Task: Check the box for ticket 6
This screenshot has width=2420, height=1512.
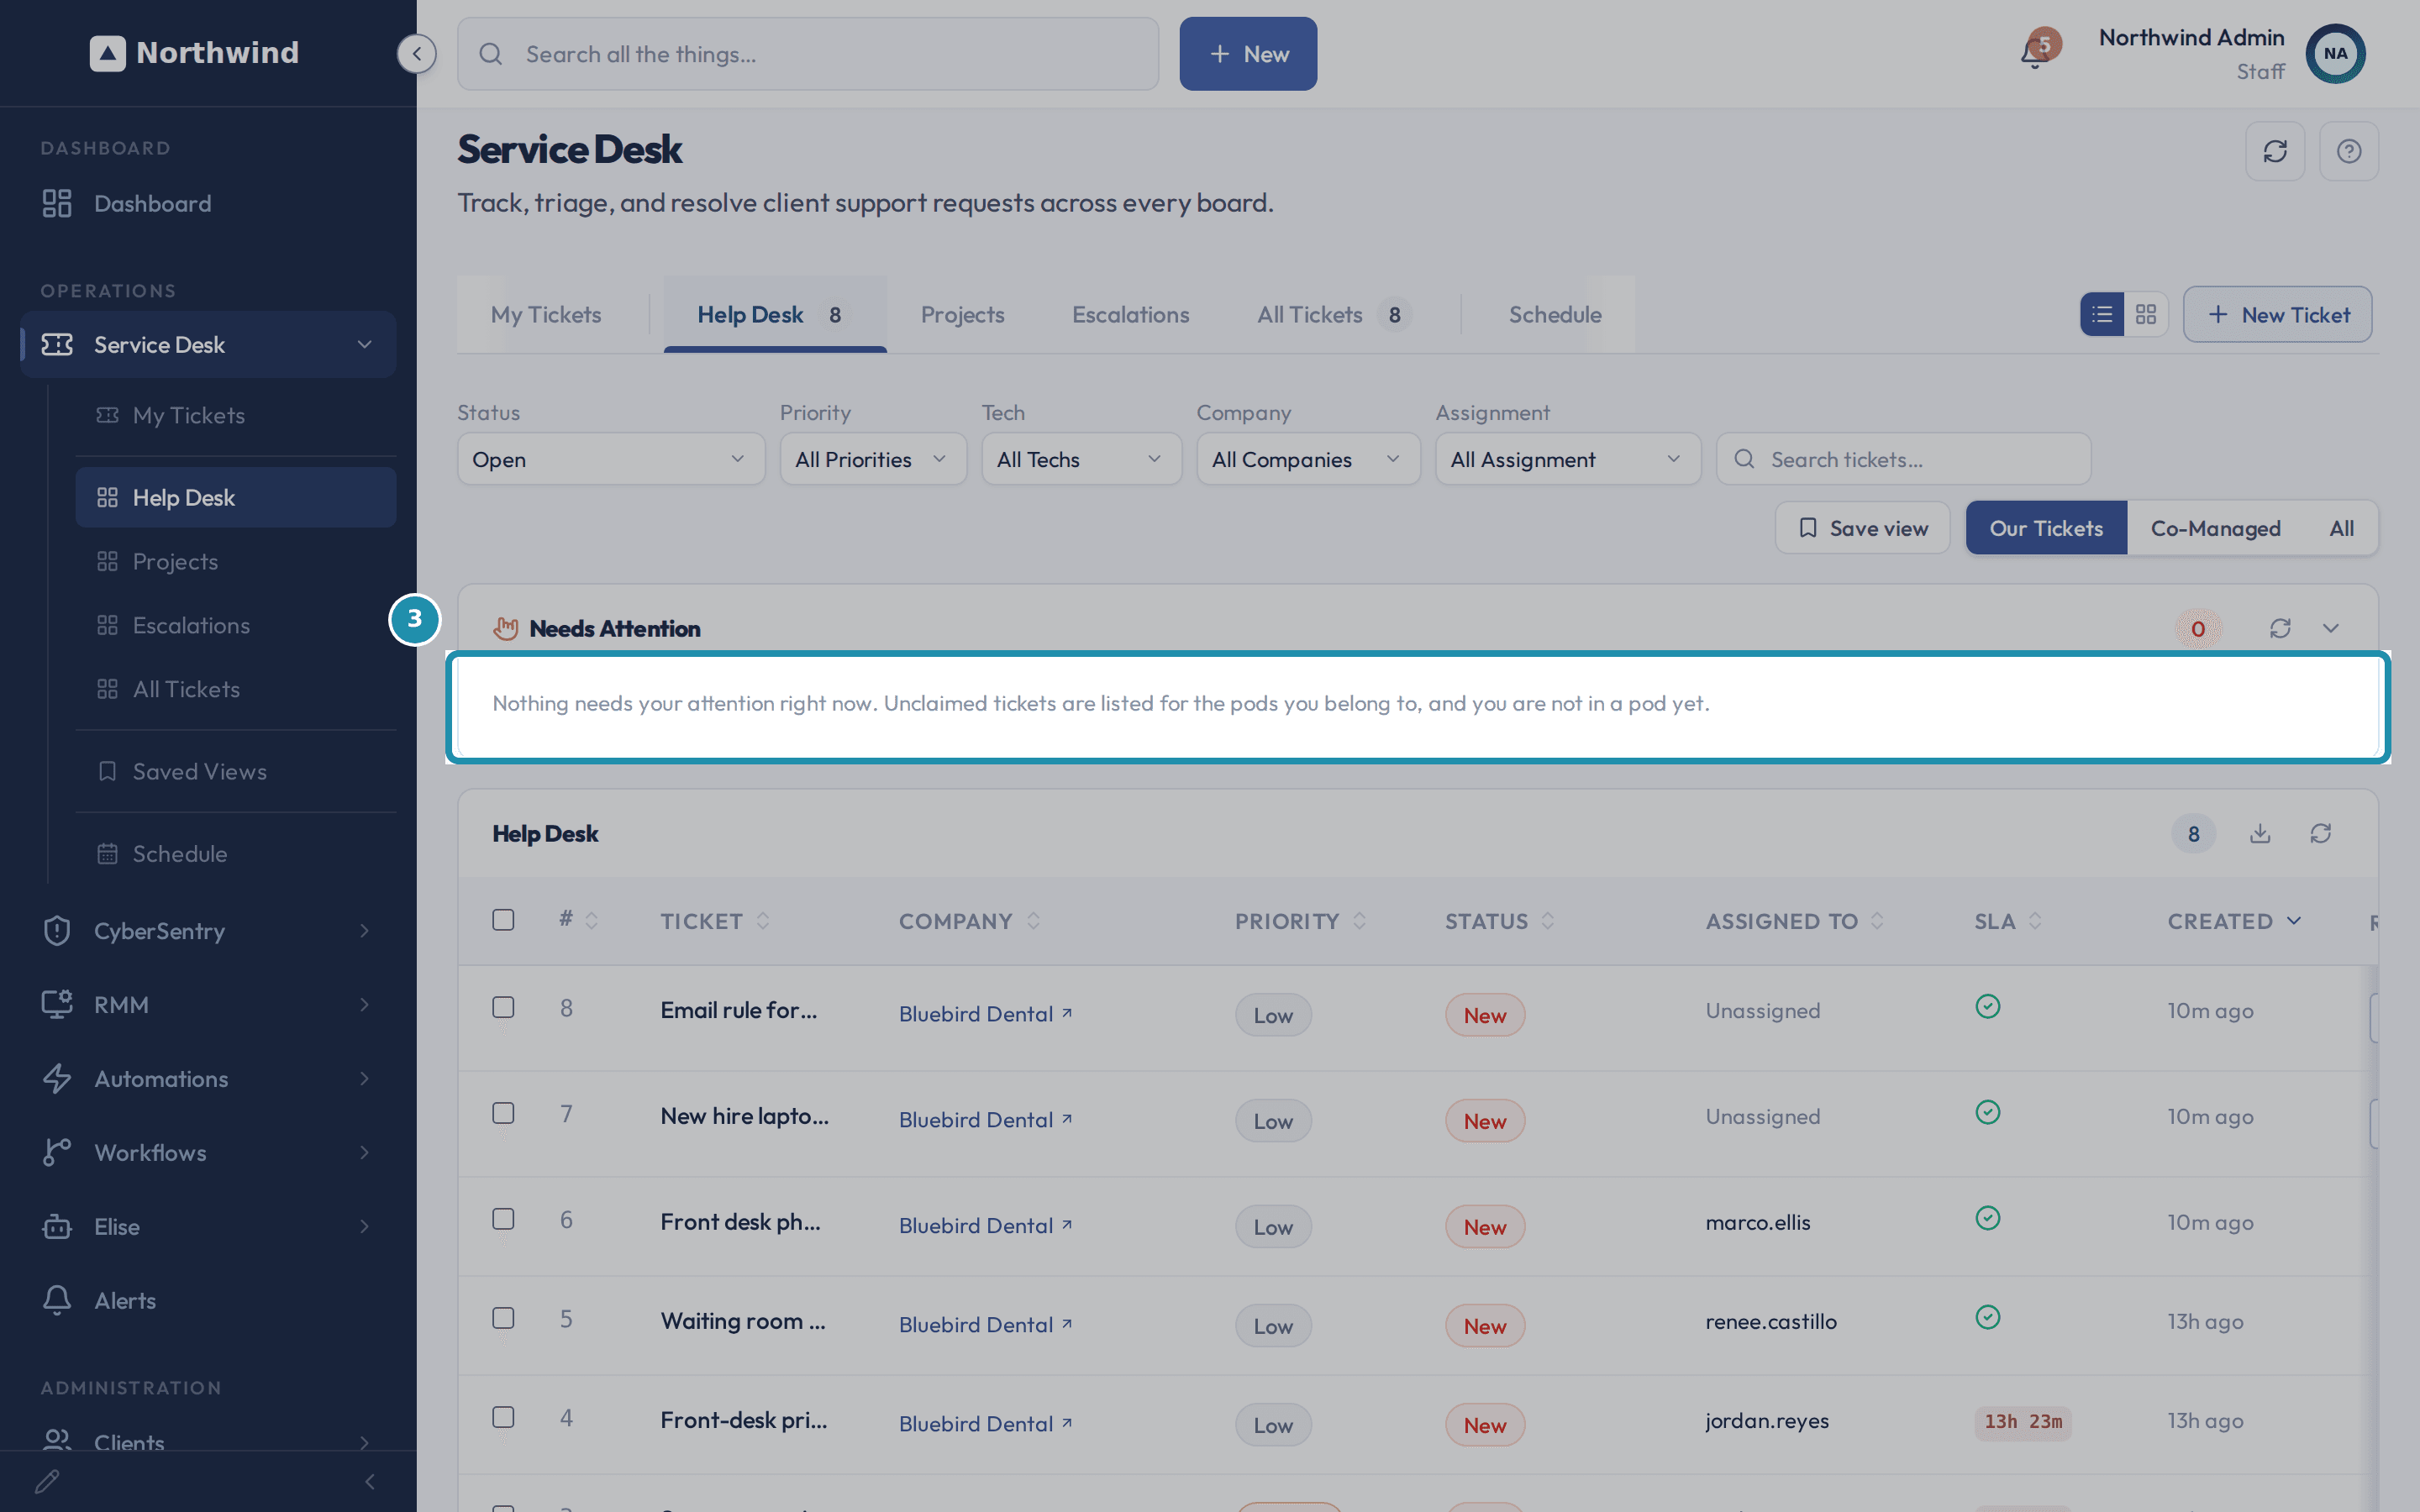Action: point(503,1219)
